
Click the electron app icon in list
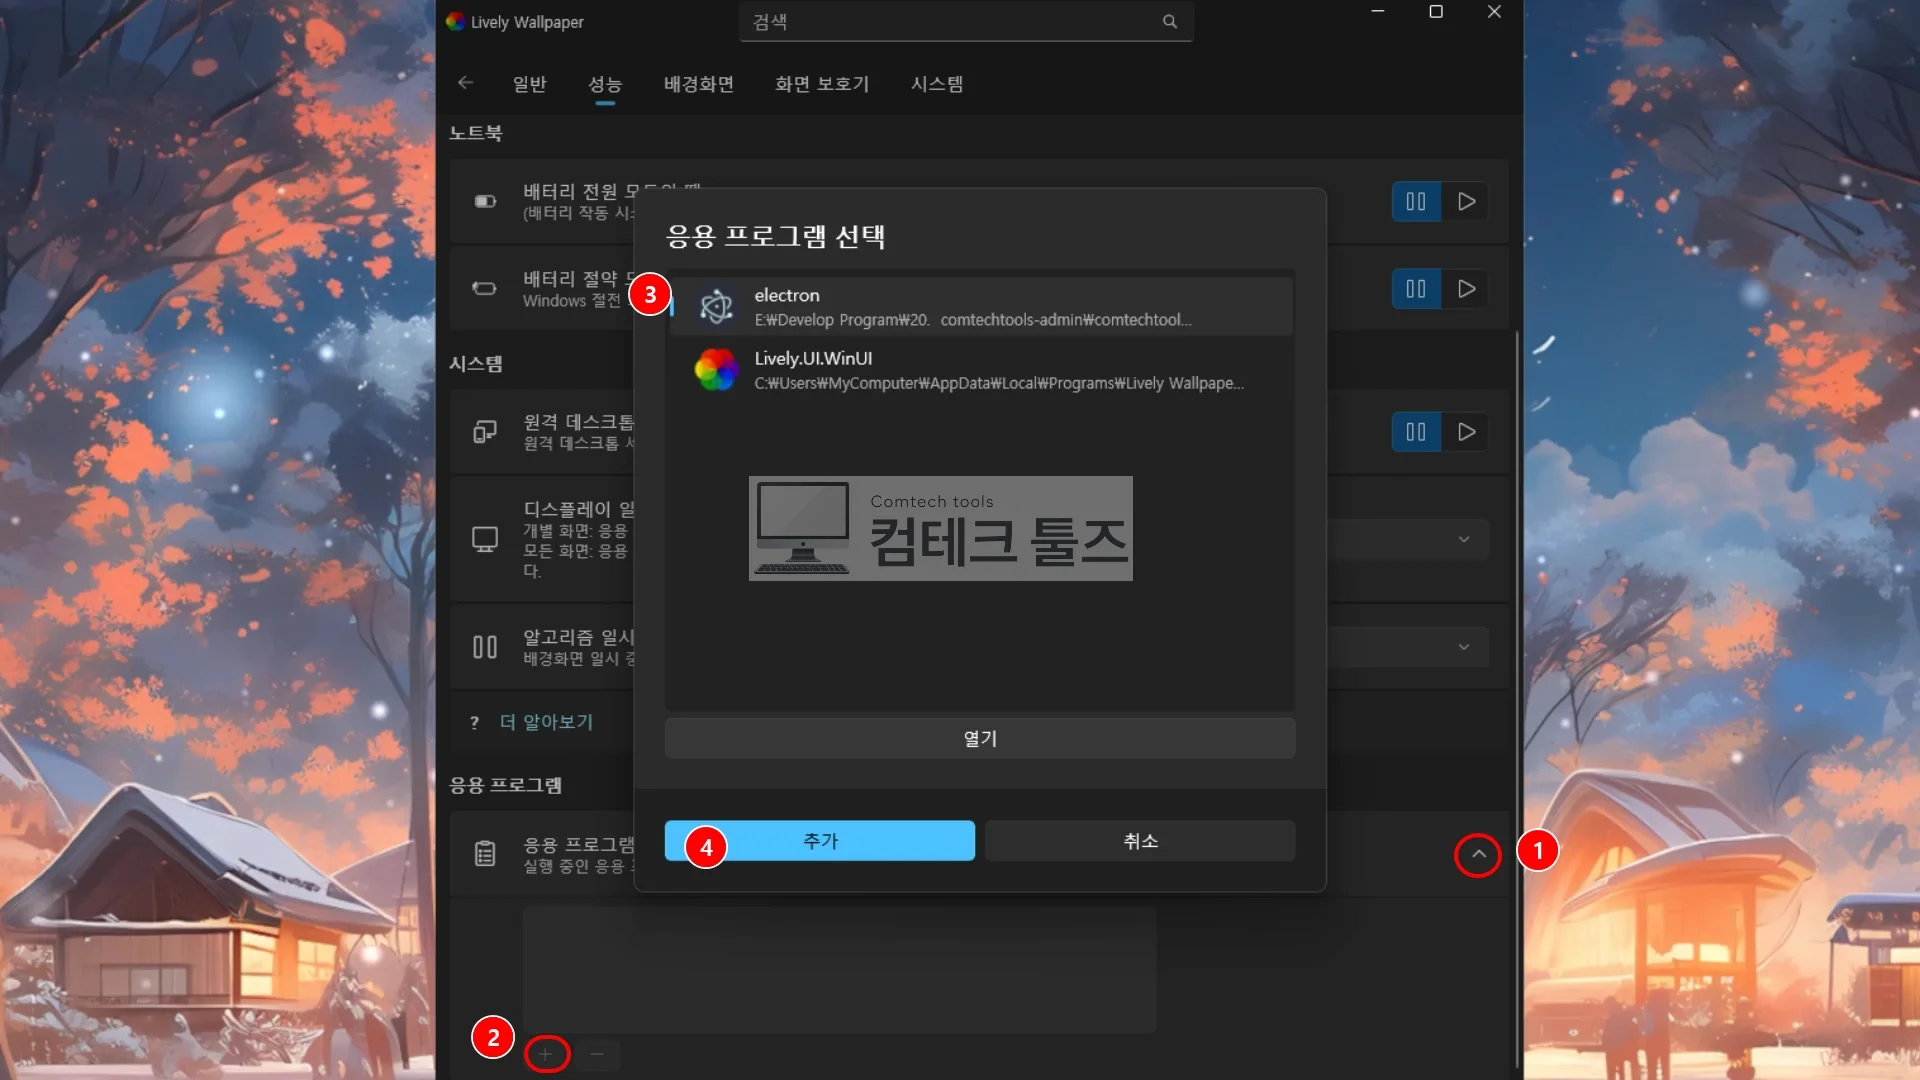(x=716, y=306)
